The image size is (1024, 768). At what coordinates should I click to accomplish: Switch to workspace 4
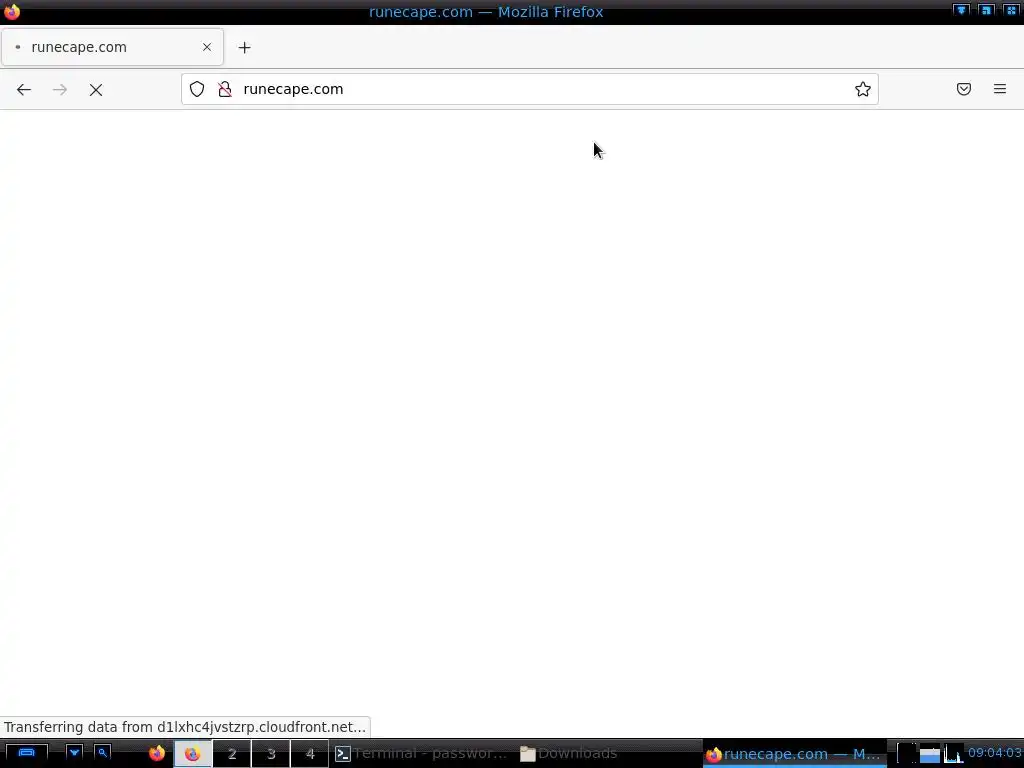[x=310, y=754]
